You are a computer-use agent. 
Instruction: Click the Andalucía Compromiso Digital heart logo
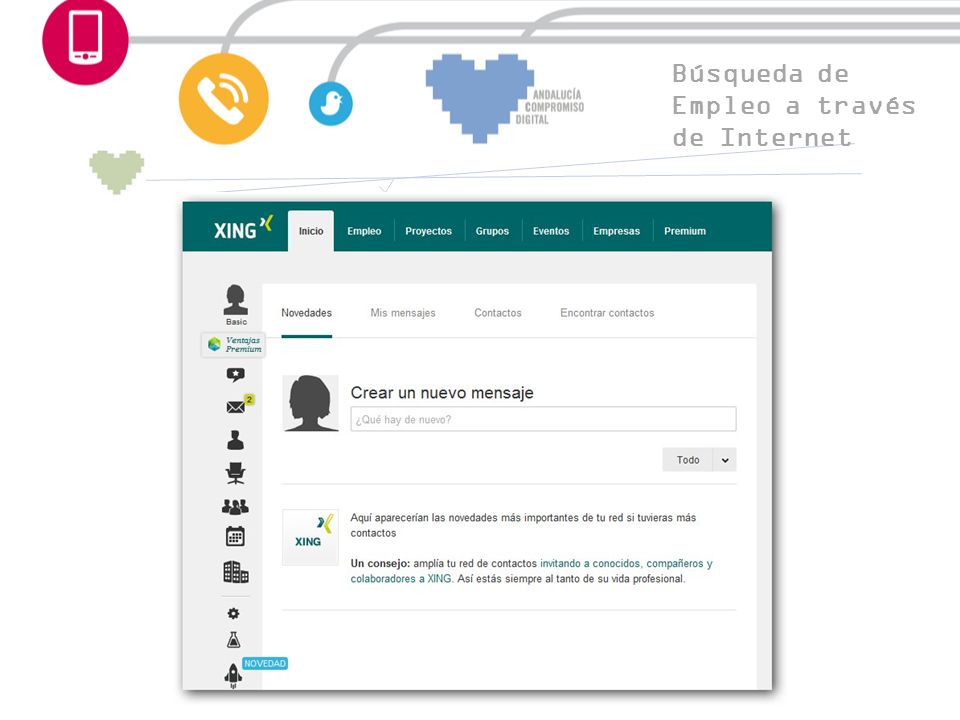[504, 99]
